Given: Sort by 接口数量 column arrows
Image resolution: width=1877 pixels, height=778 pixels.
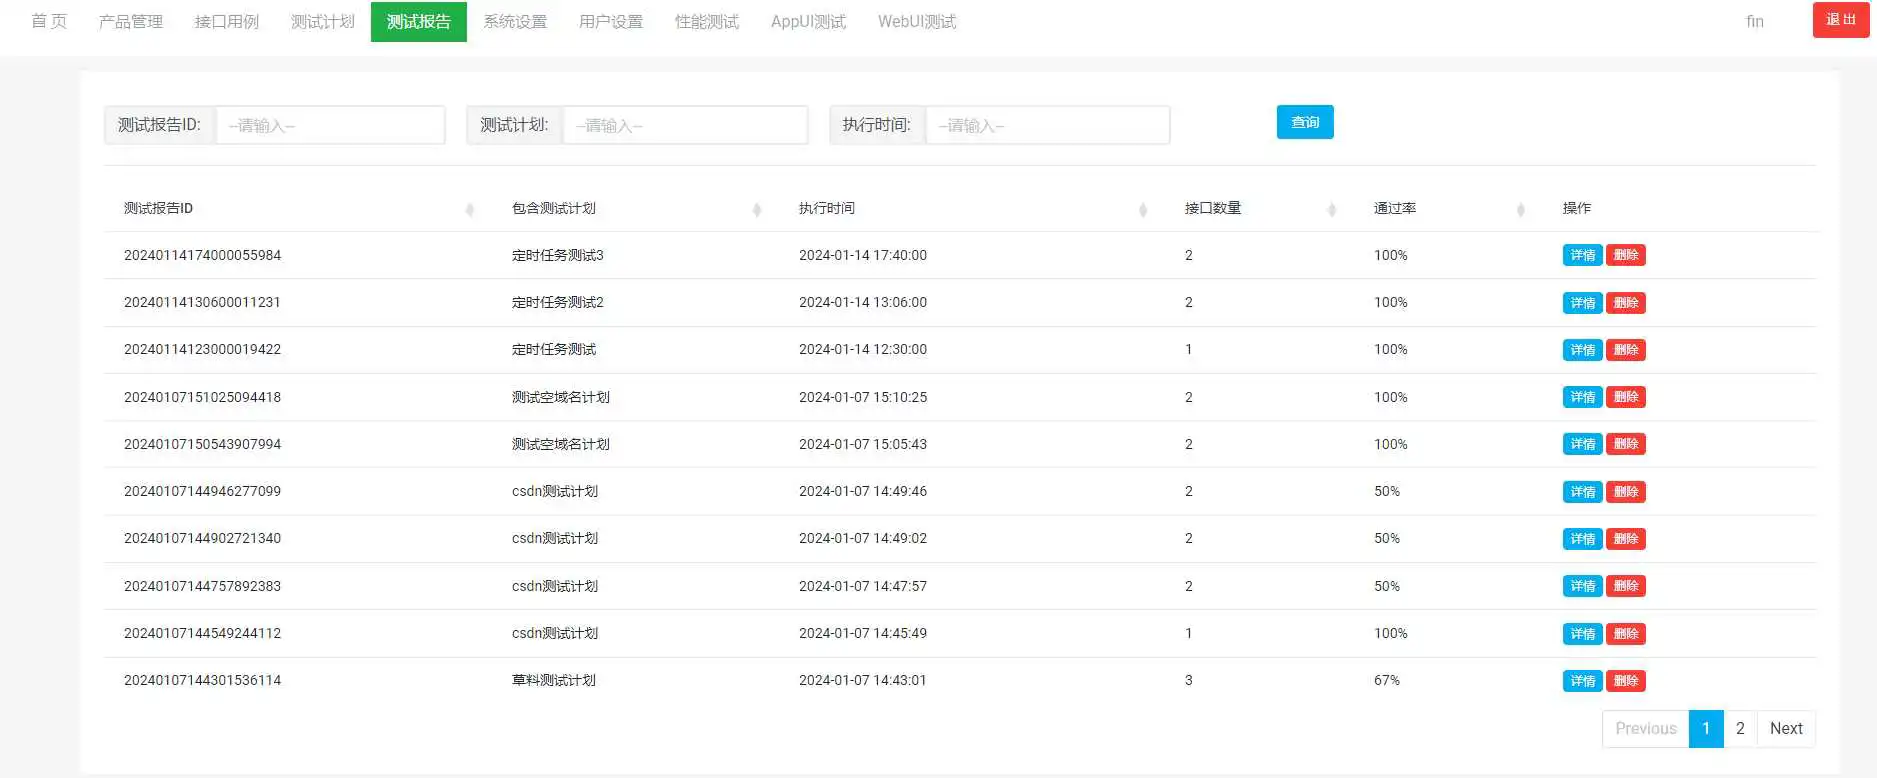Looking at the screenshot, I should pos(1332,209).
